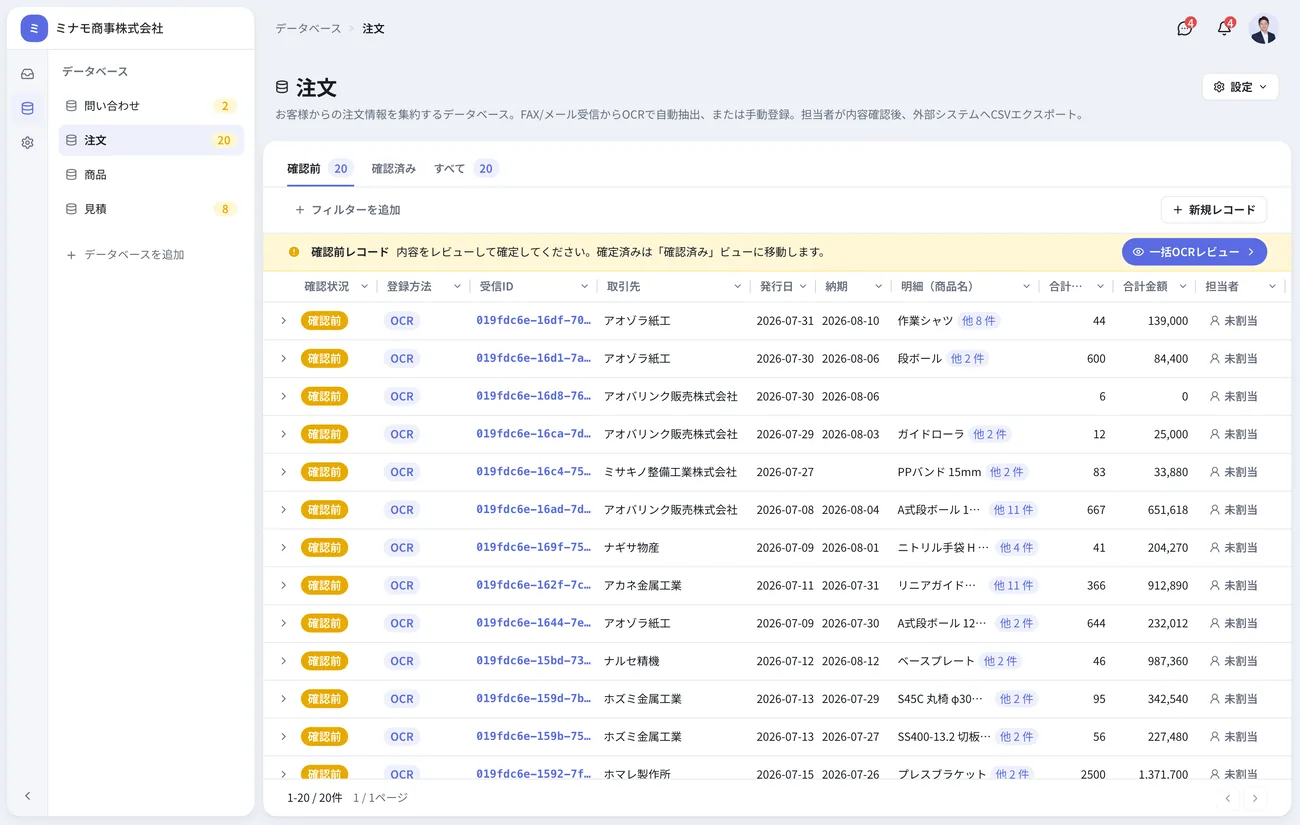Open the user avatar profile menu
1300x825 pixels.
point(1264,29)
